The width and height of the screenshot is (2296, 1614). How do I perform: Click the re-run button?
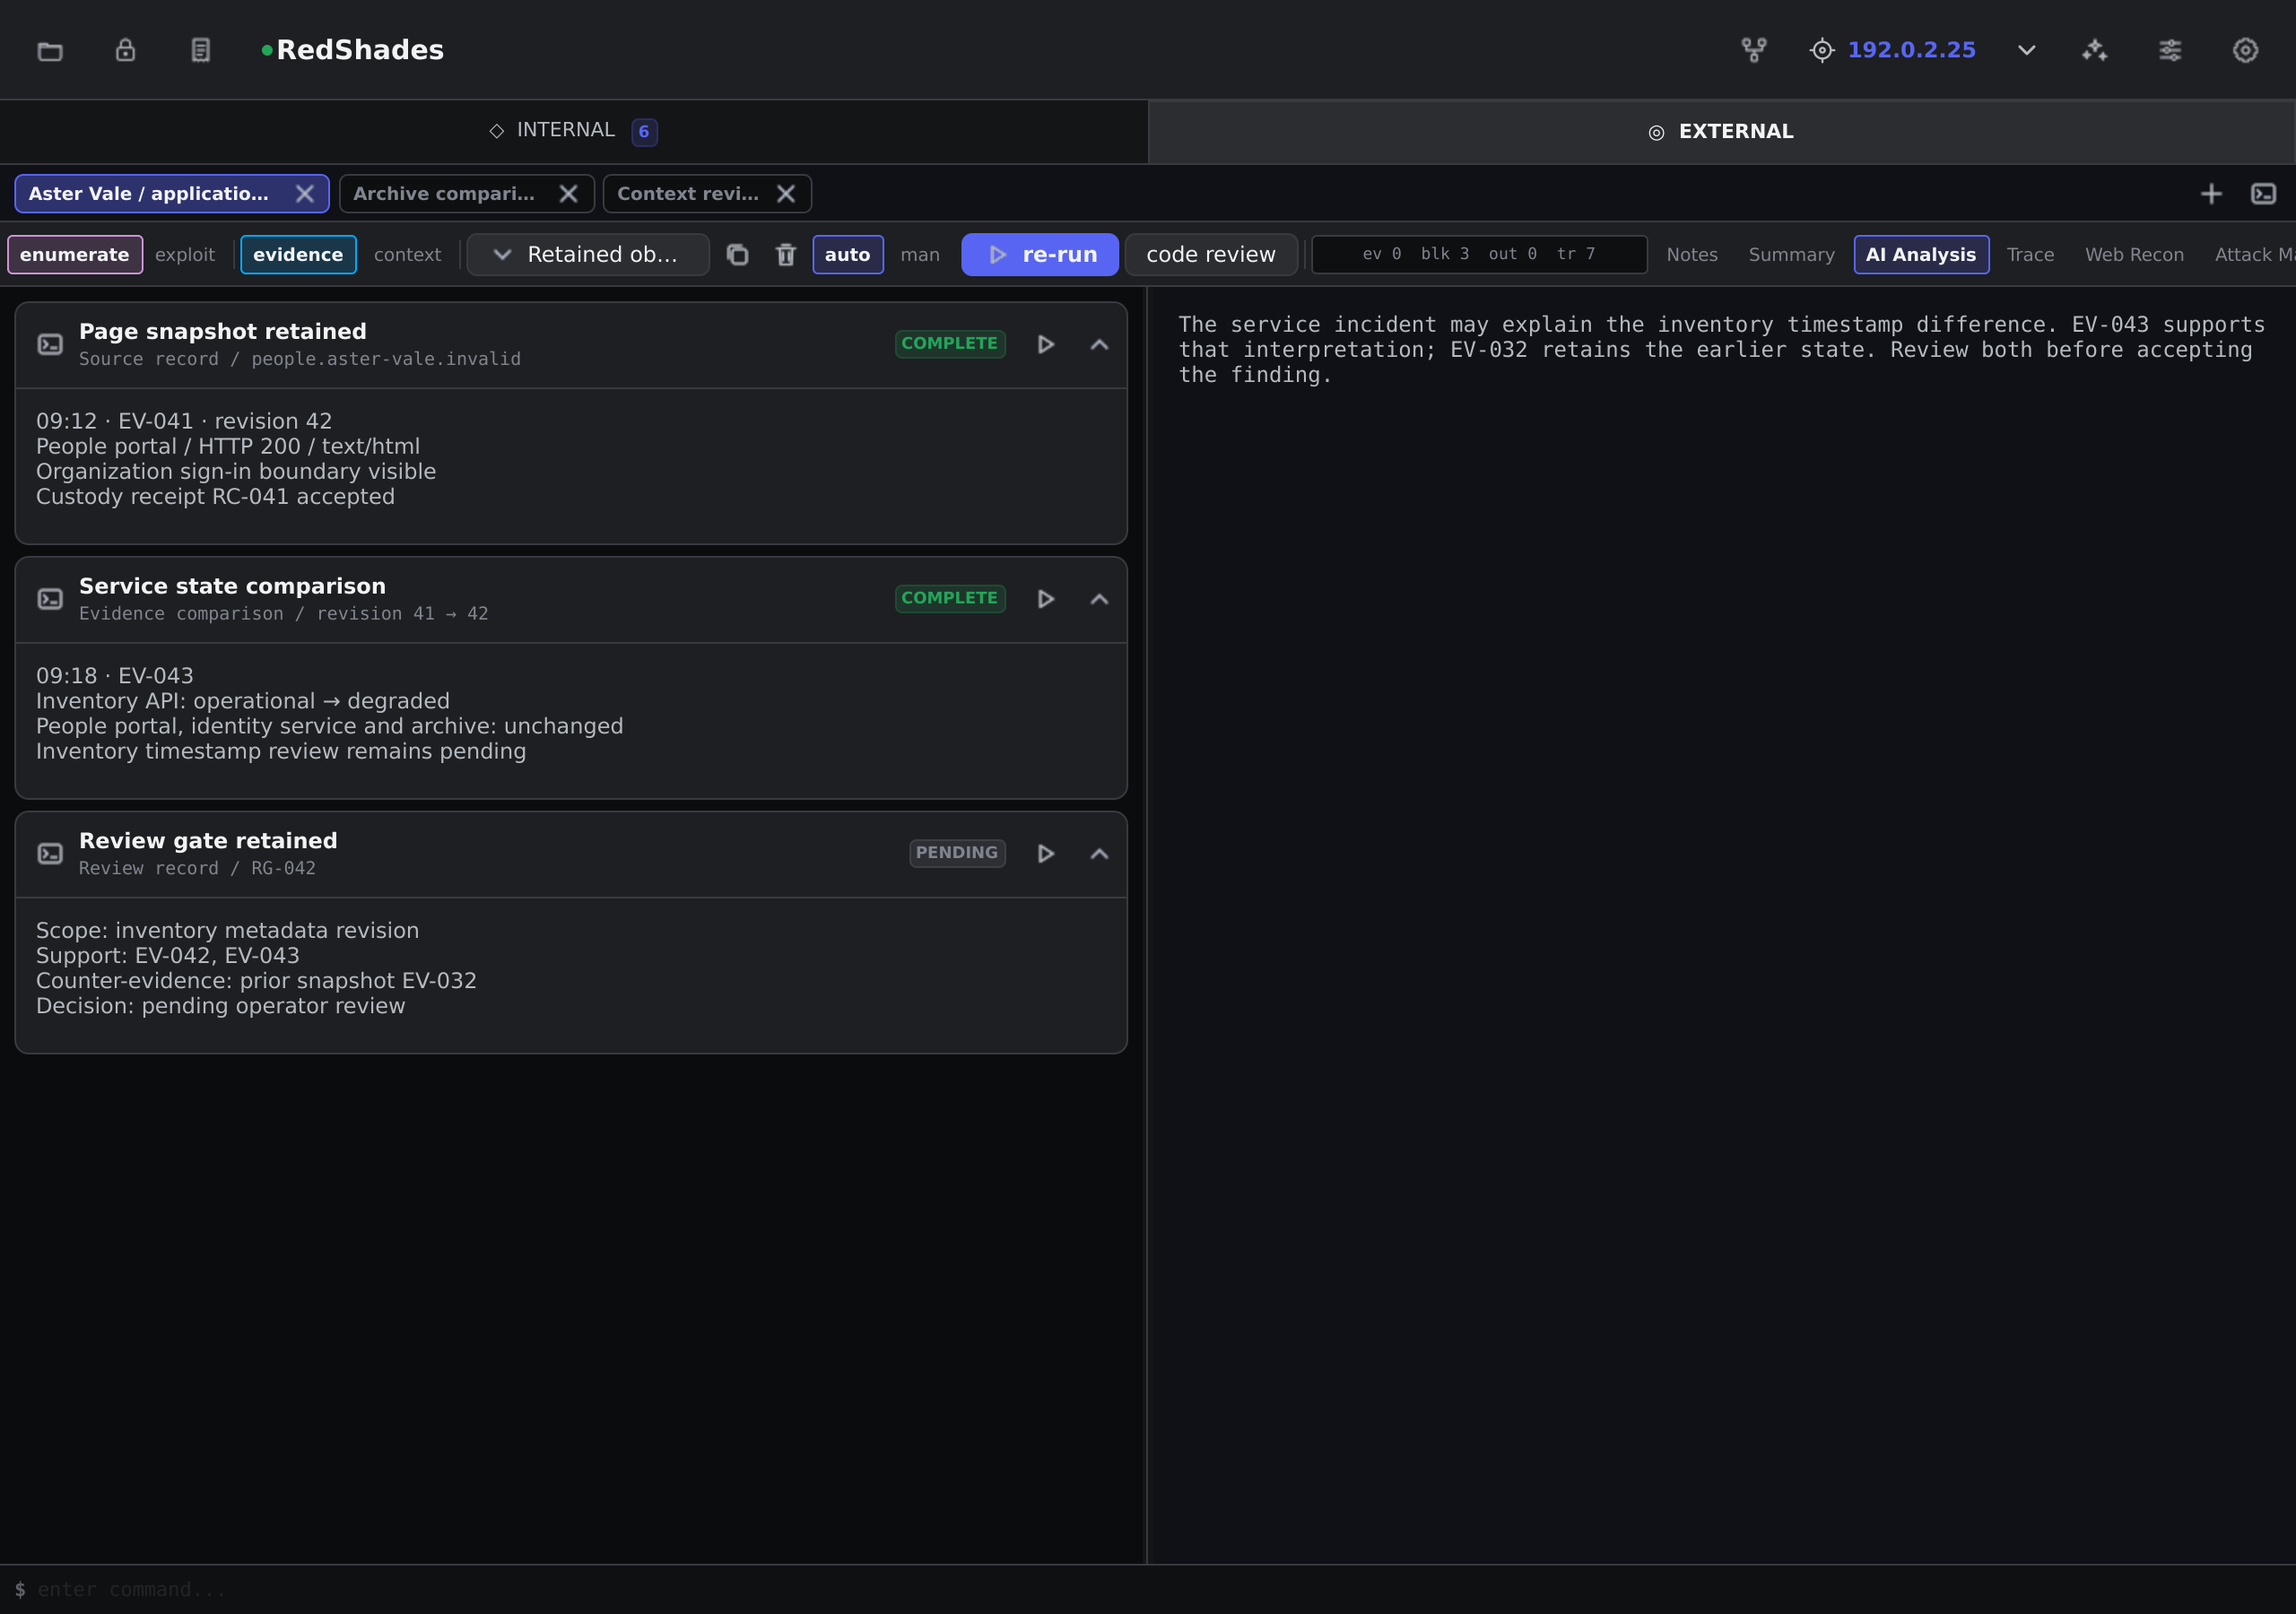pyautogui.click(x=1040, y=255)
